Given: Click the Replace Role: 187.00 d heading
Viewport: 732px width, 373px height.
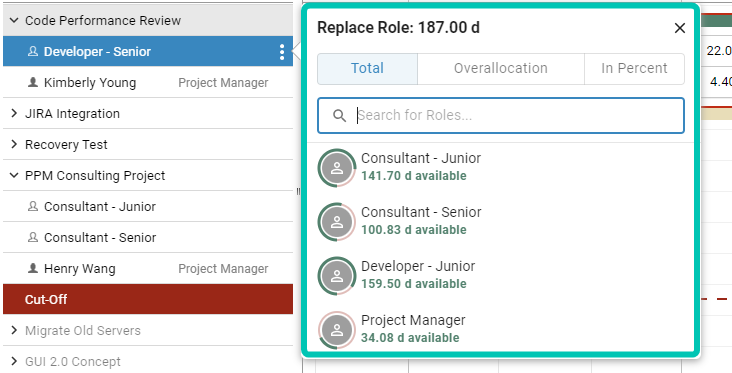Looking at the screenshot, I should click(x=398, y=28).
